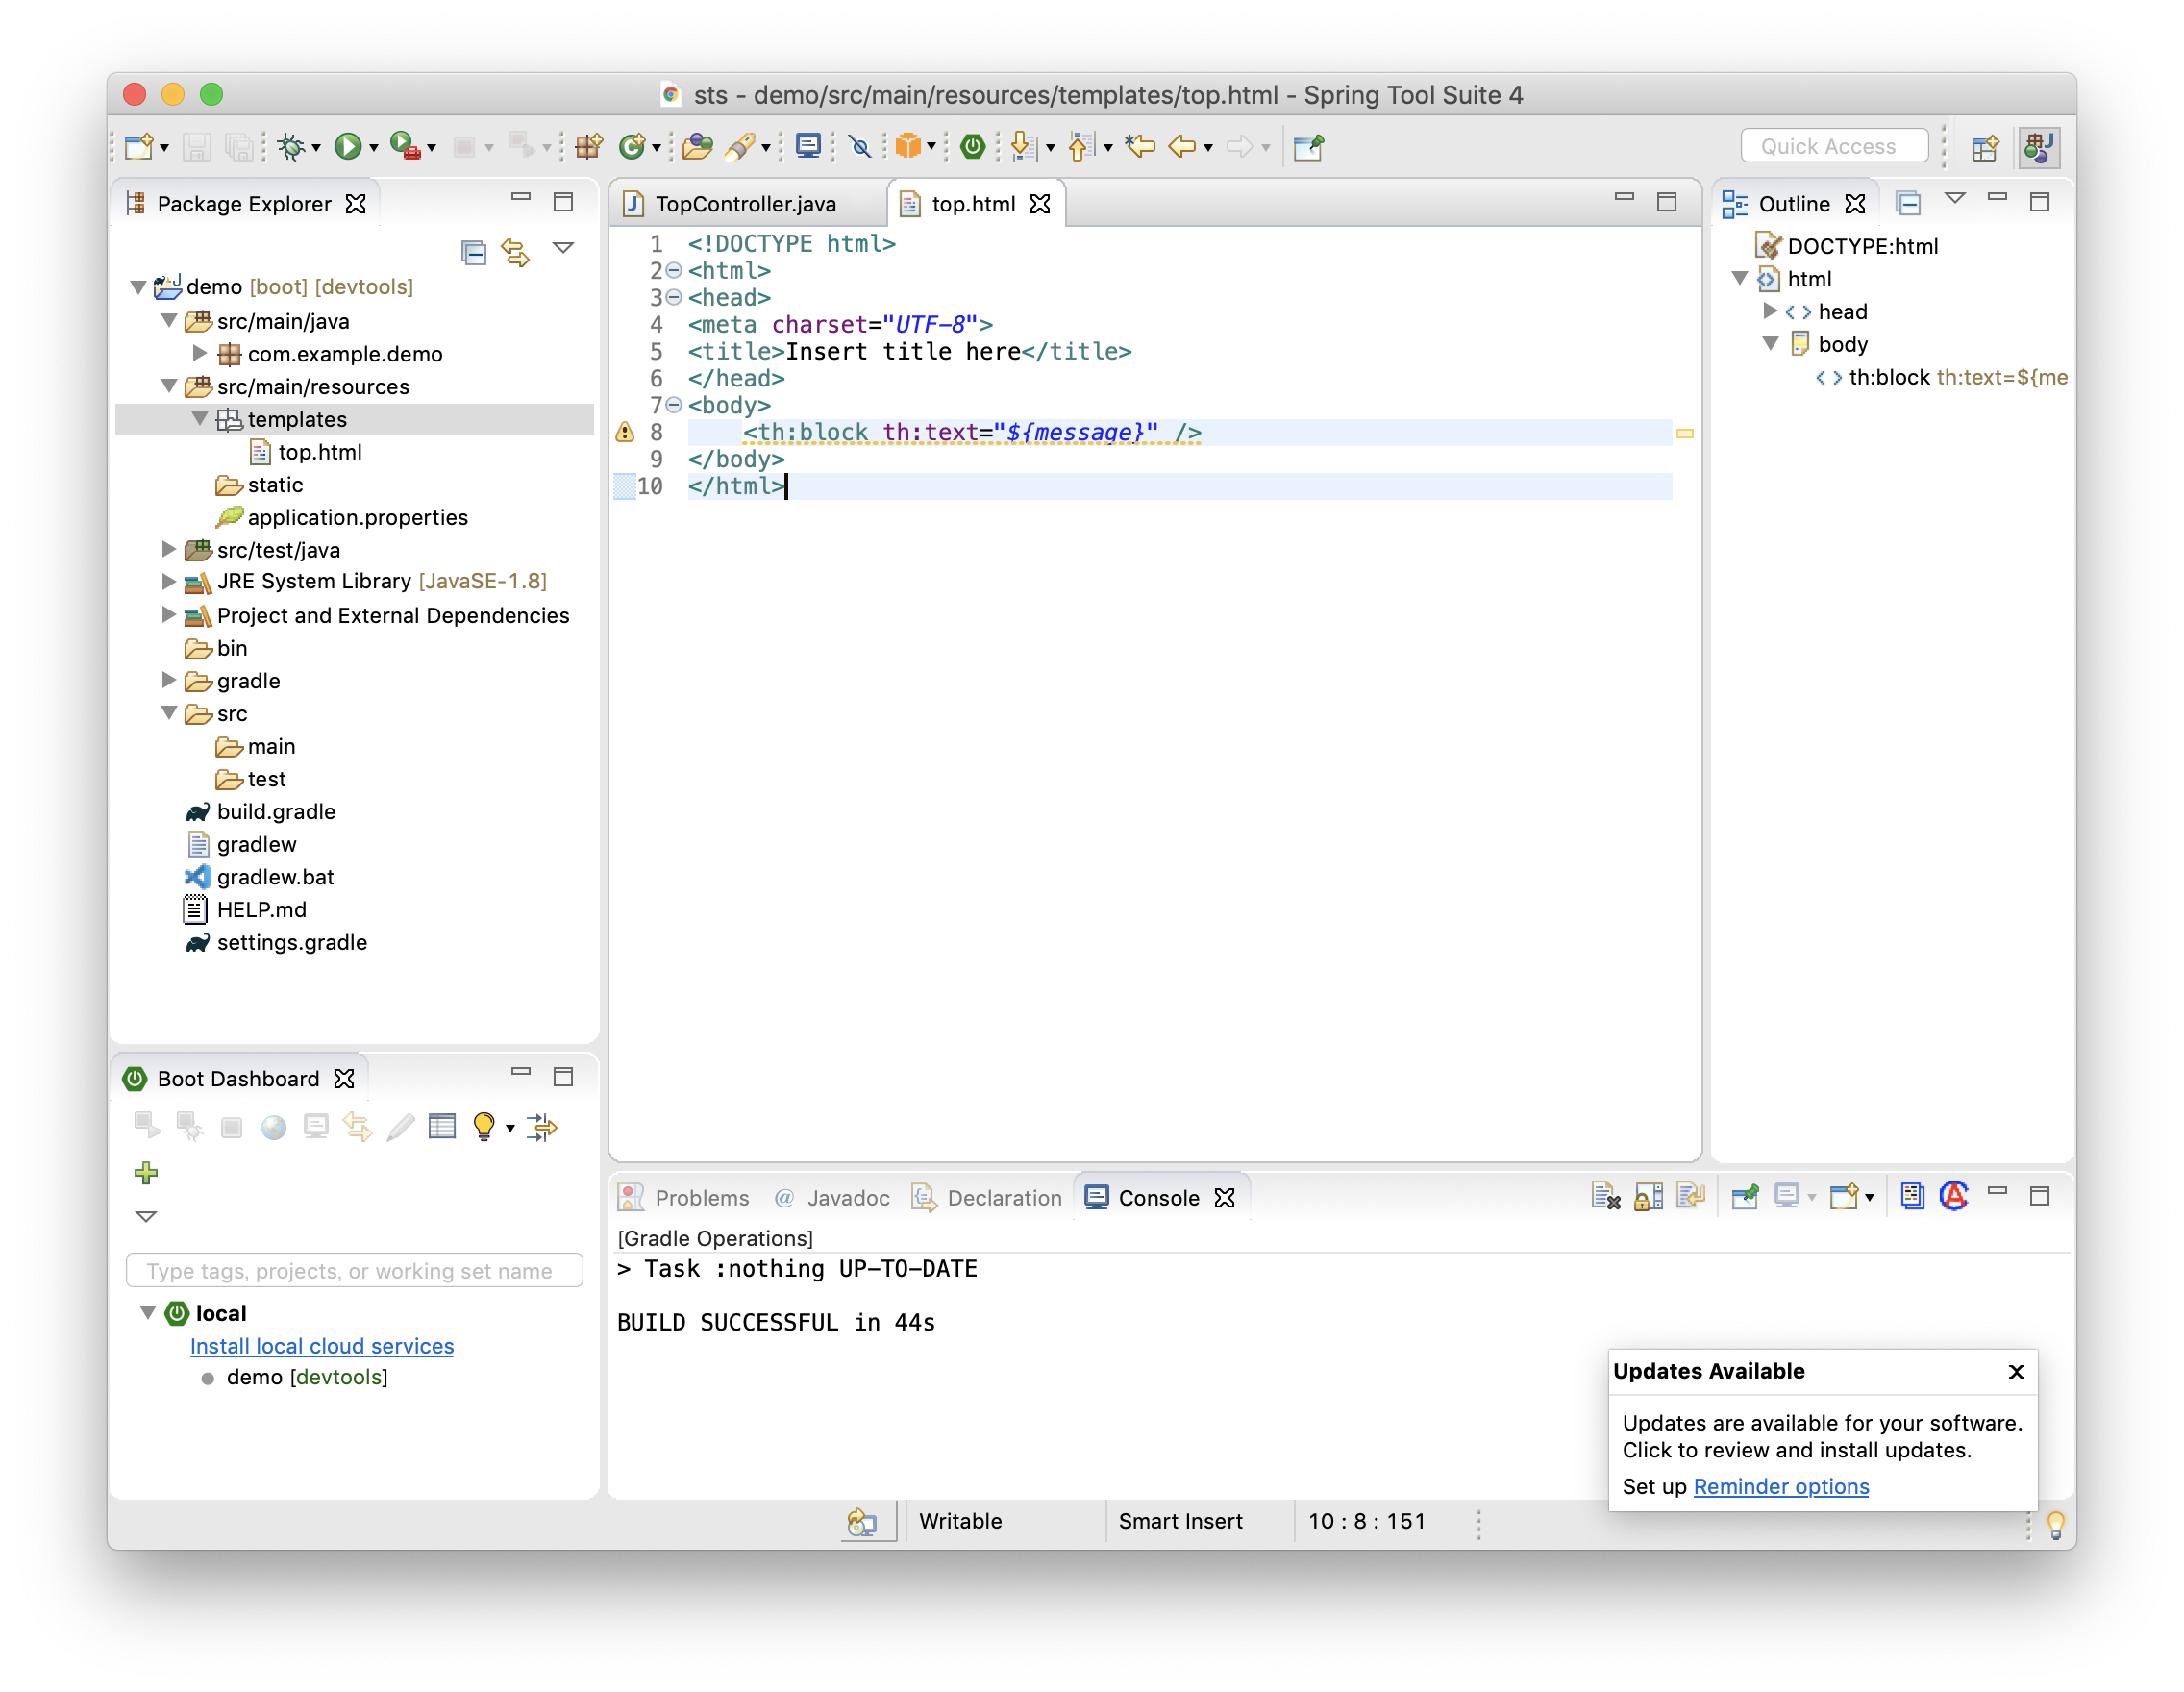Click the Open Type folder icon
Viewport: 2184px width, 1692px height.
[697, 147]
